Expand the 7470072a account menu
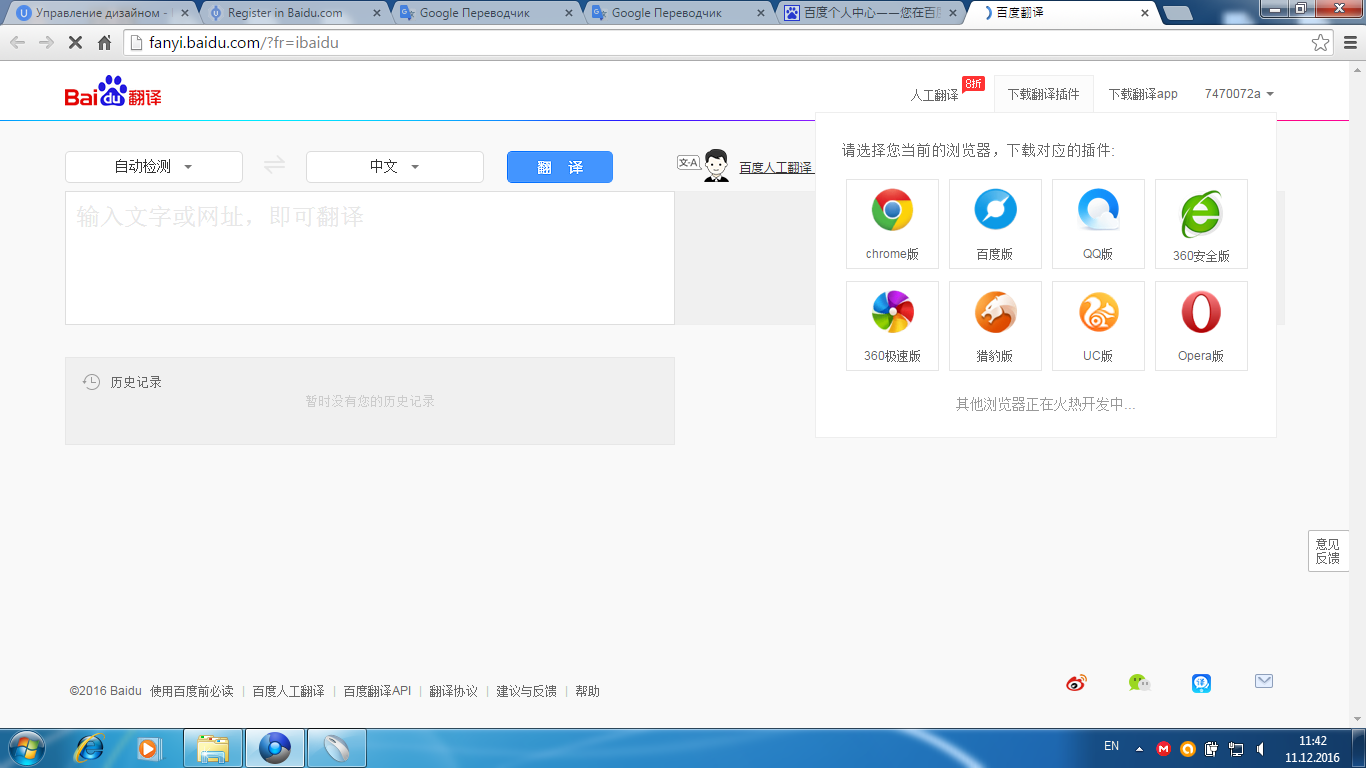The width and height of the screenshot is (1366, 768). click(x=1239, y=94)
